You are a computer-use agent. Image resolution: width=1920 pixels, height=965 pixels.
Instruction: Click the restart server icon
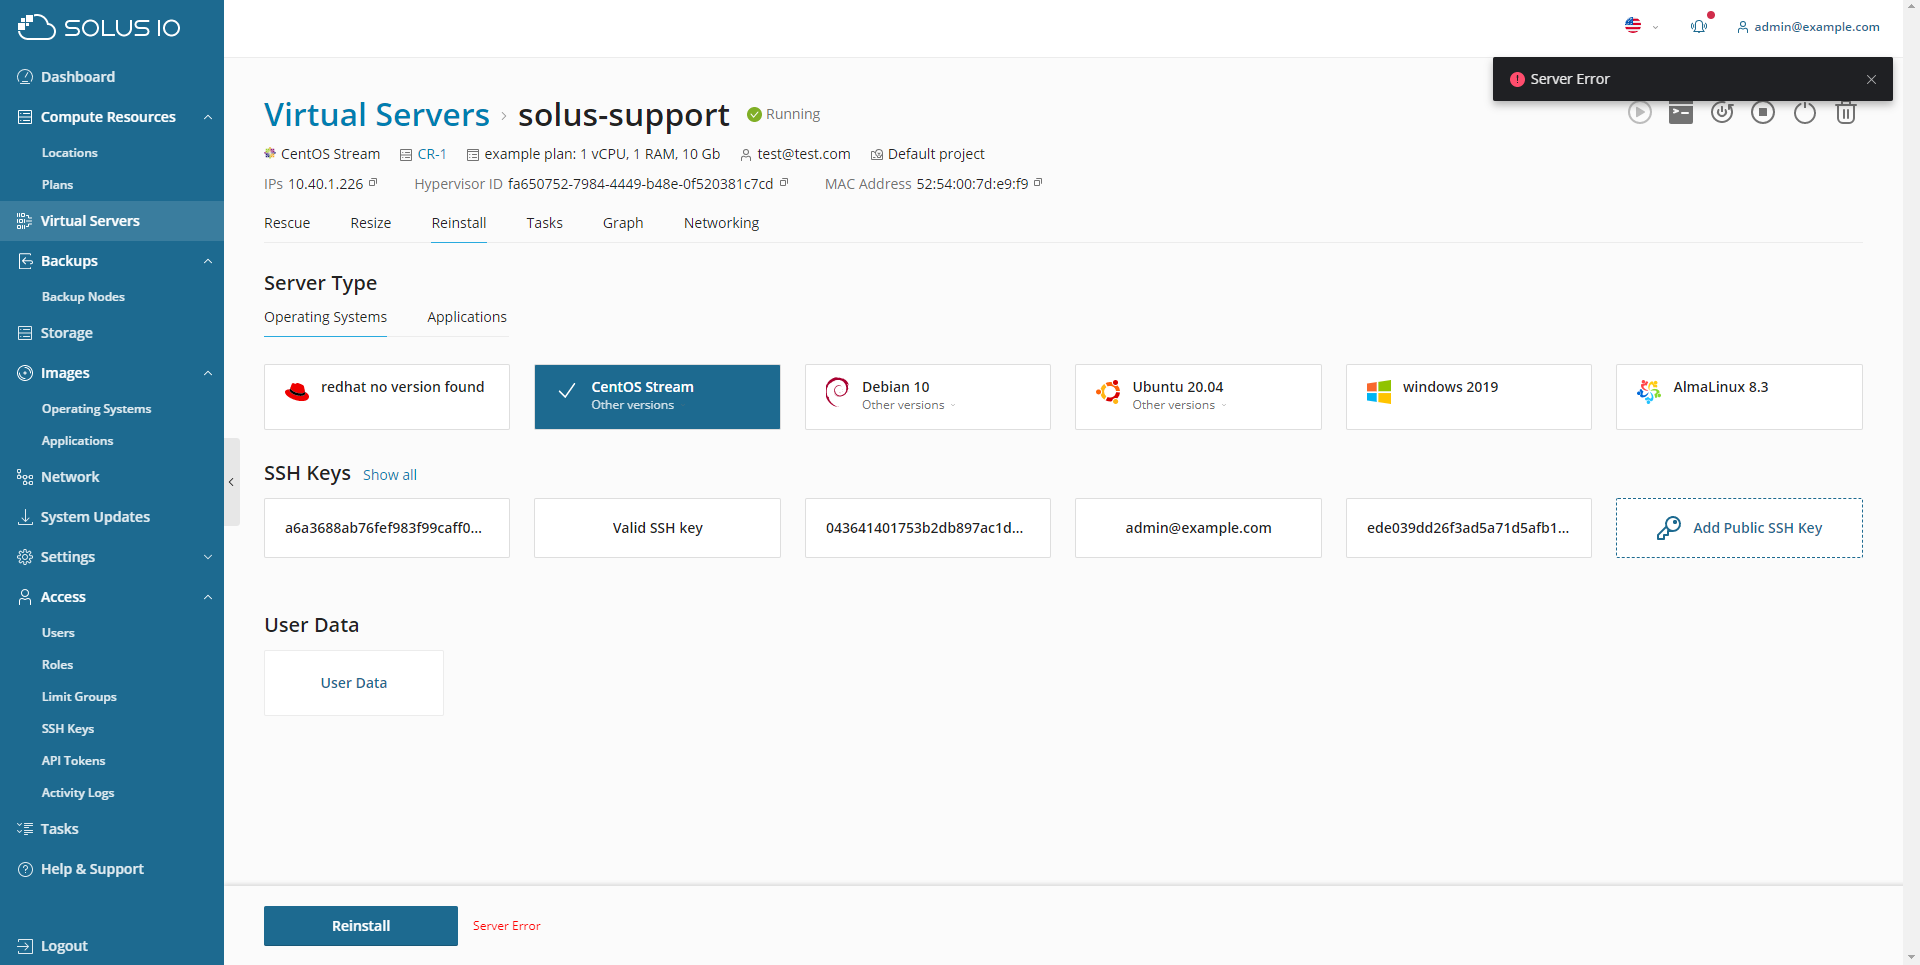[x=1721, y=113]
